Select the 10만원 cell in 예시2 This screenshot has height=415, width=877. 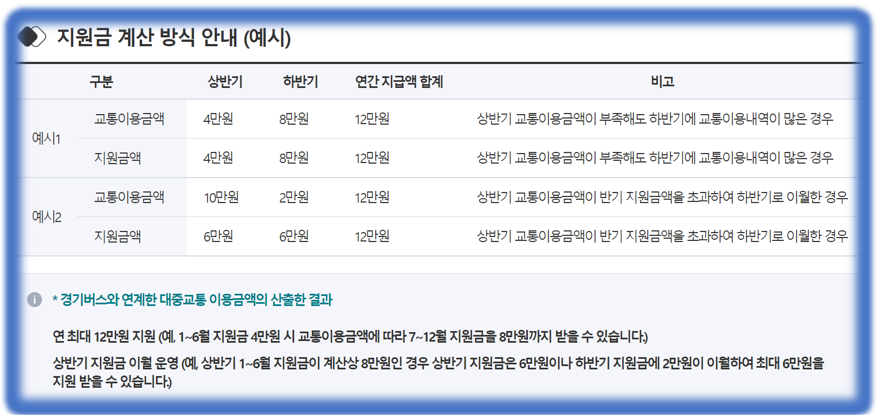[221, 197]
